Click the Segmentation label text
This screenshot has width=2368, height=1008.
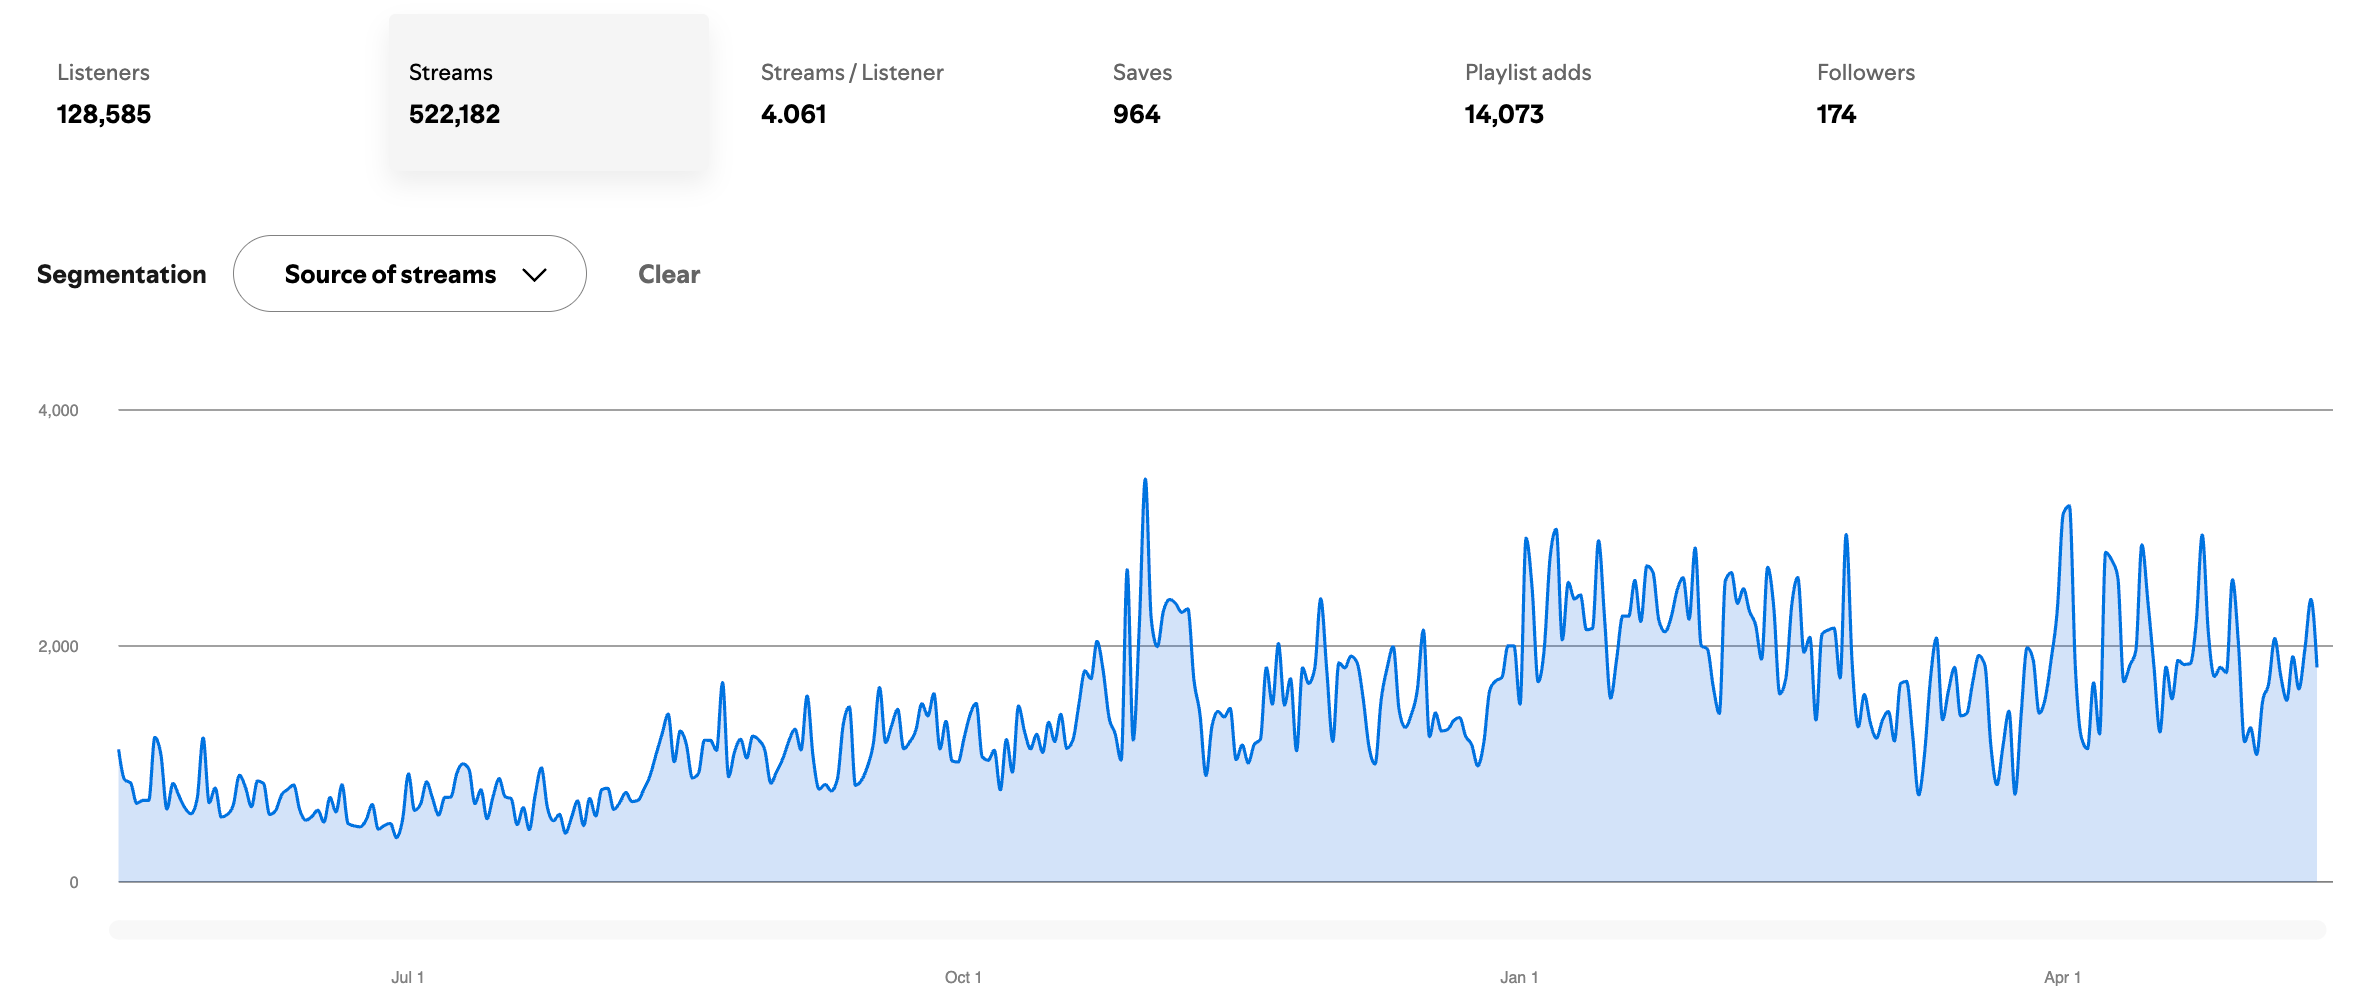121,274
